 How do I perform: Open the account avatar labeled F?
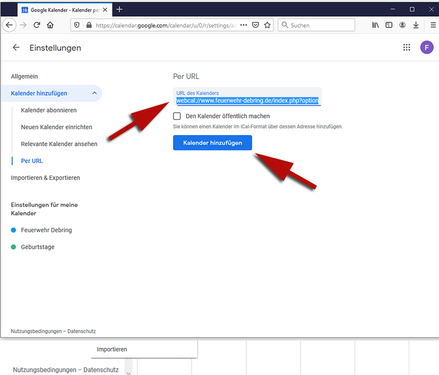[427, 47]
